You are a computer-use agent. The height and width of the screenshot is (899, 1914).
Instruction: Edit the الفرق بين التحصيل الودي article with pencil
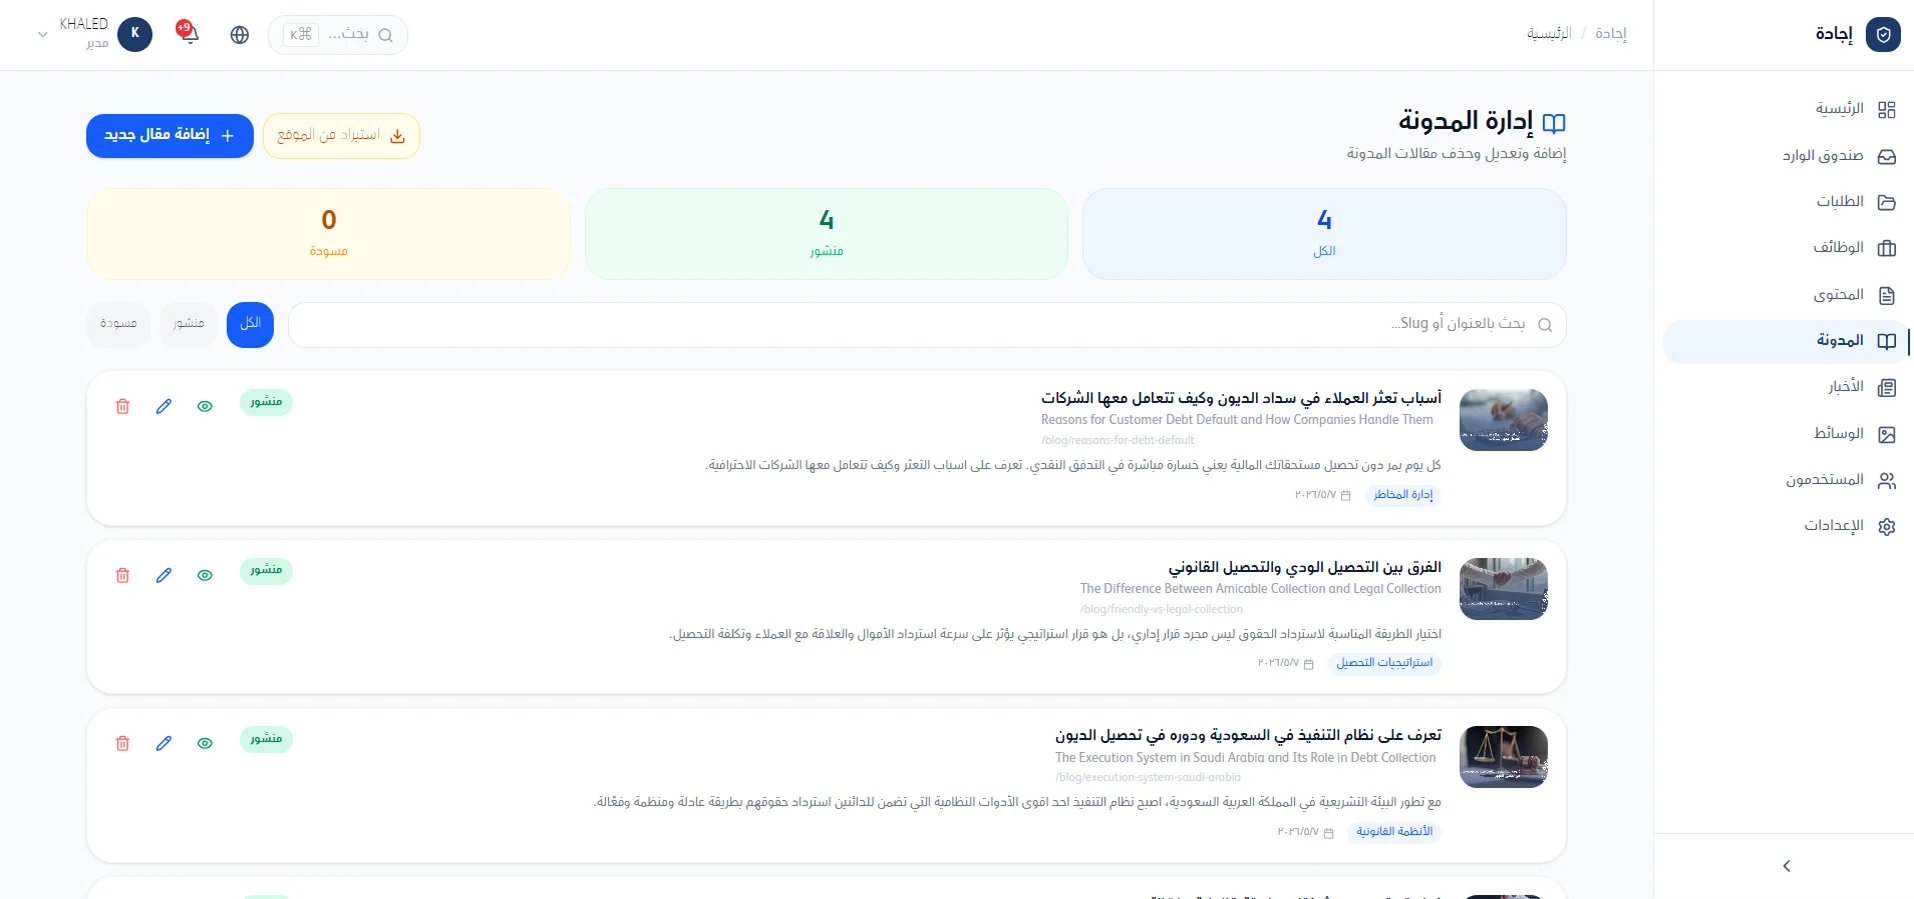pyautogui.click(x=164, y=575)
